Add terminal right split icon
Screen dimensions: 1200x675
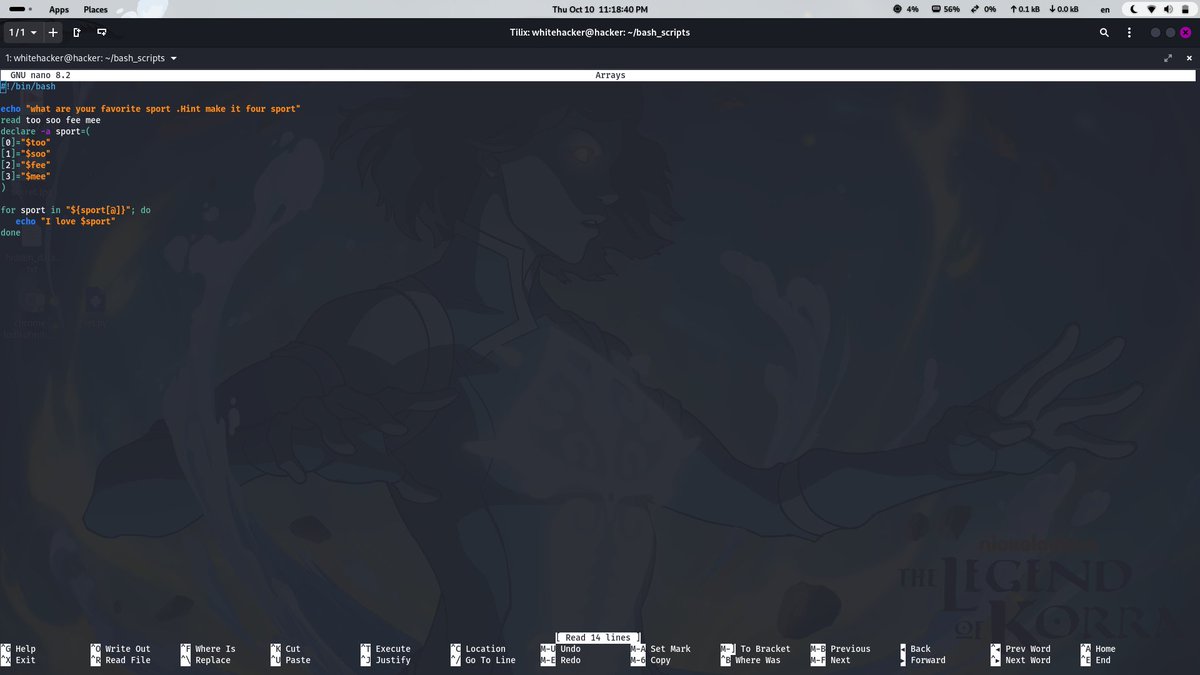77,32
